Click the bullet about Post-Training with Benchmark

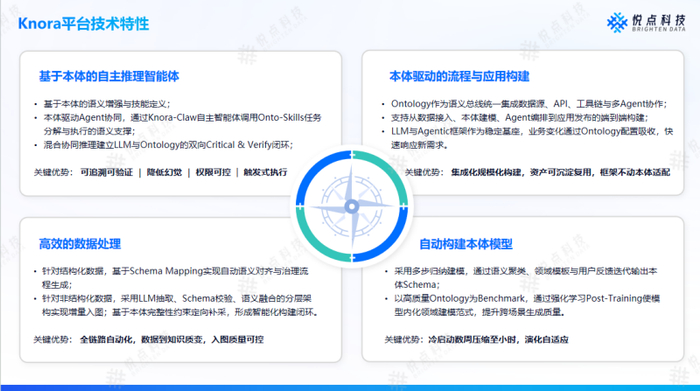[523, 305]
